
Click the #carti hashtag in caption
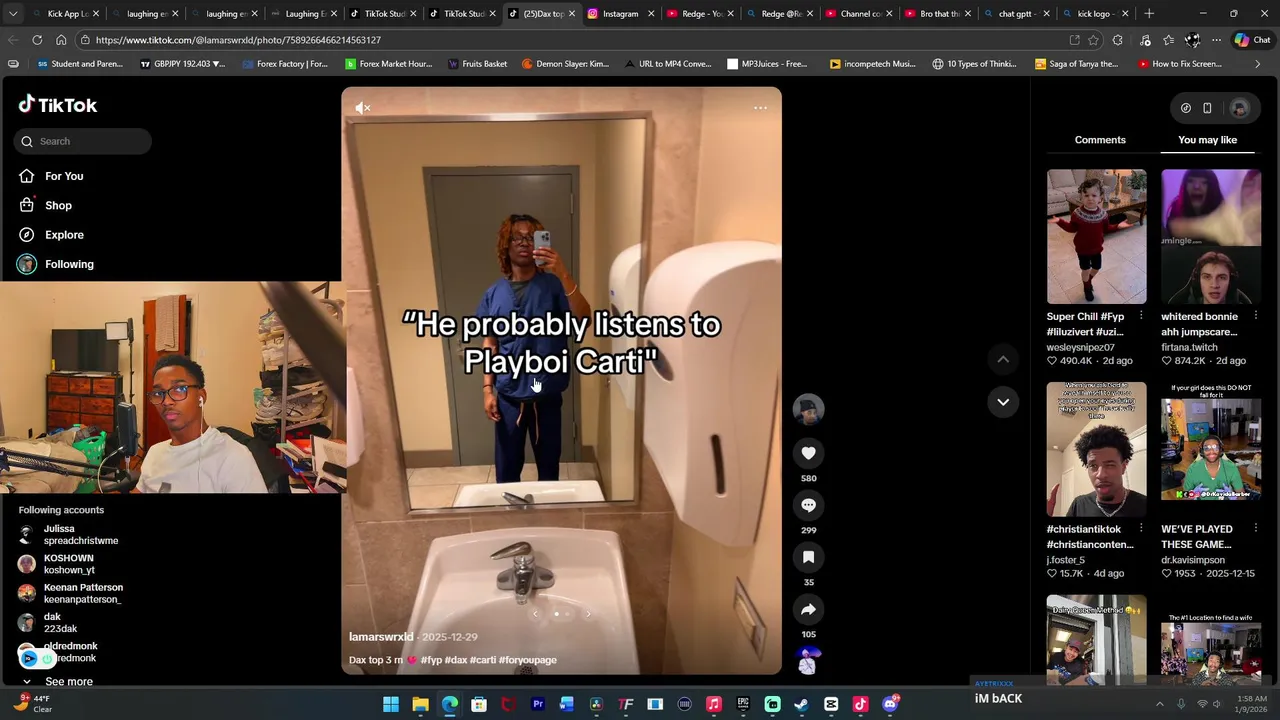click(x=483, y=660)
